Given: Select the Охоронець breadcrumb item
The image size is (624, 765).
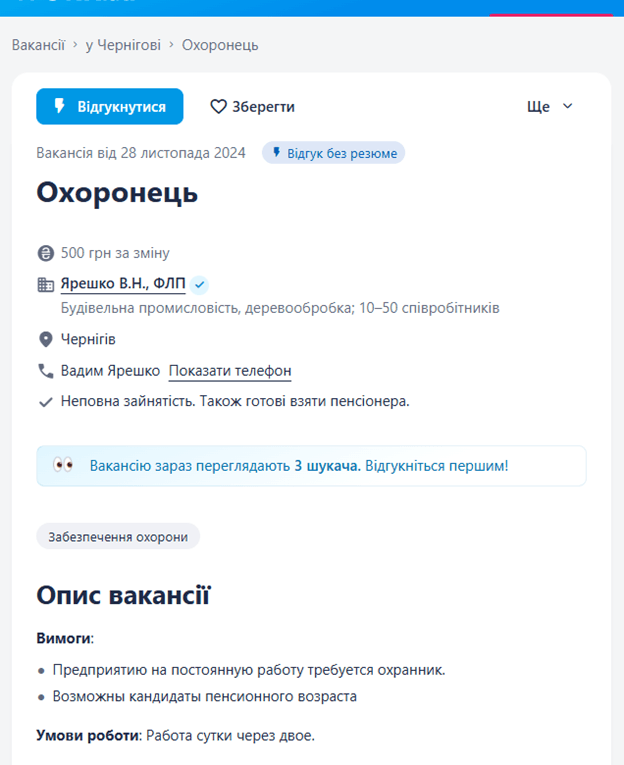Looking at the screenshot, I should 220,45.
